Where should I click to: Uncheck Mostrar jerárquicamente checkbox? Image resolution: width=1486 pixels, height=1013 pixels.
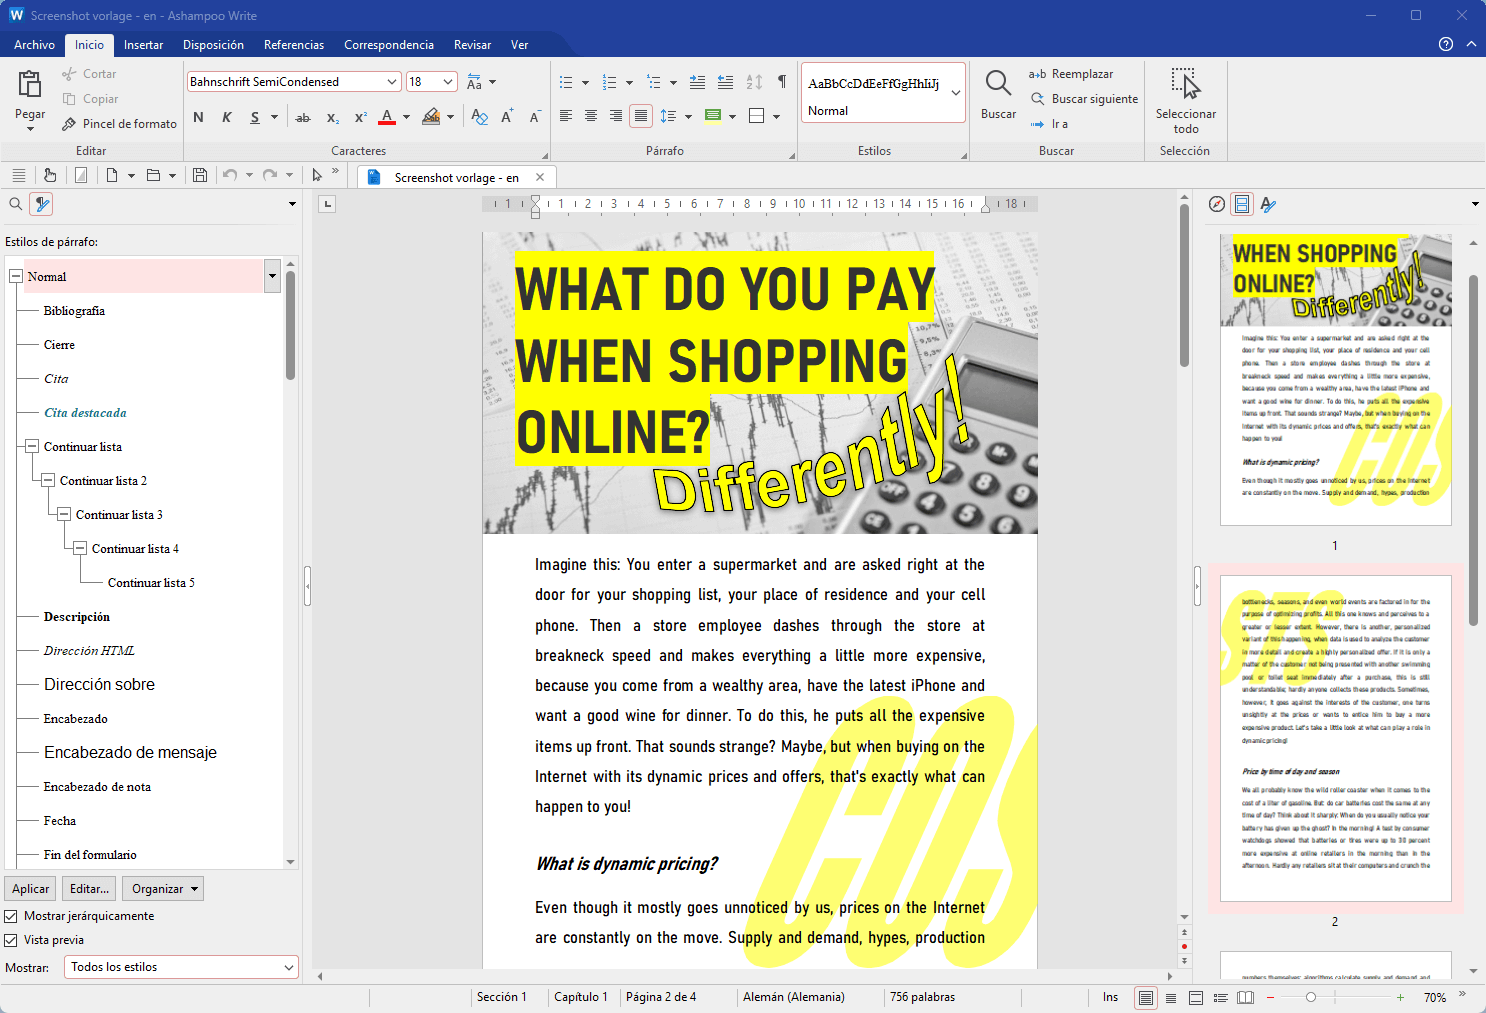click(x=11, y=916)
